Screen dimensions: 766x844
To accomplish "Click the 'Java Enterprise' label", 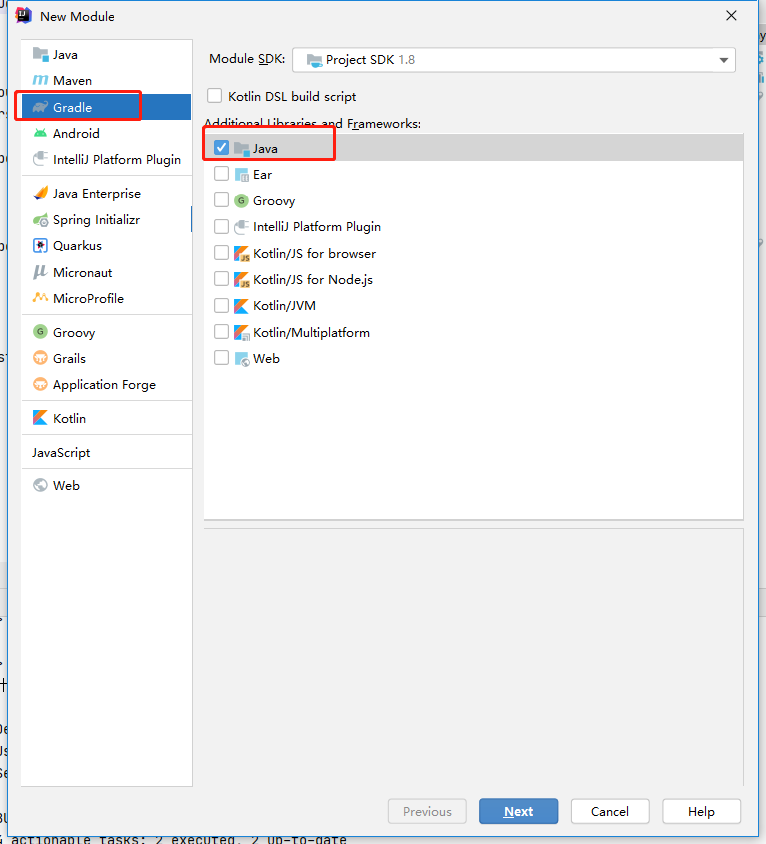I will pos(97,193).
